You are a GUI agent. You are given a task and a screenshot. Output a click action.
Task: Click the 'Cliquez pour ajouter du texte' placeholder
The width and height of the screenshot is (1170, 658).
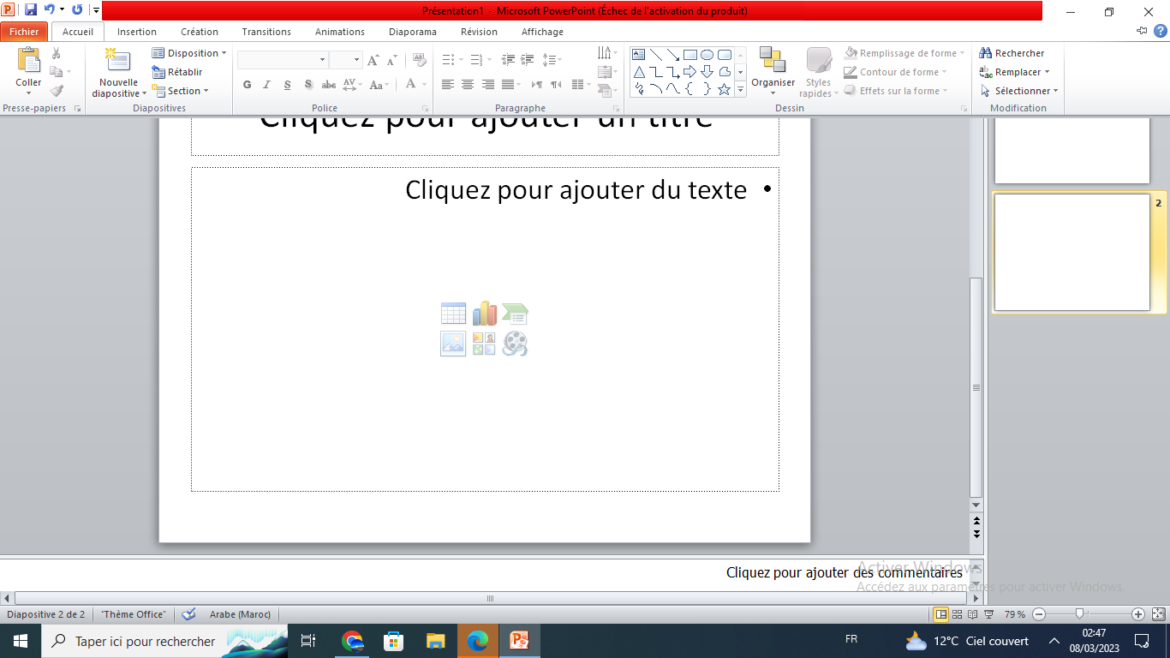pos(485,329)
